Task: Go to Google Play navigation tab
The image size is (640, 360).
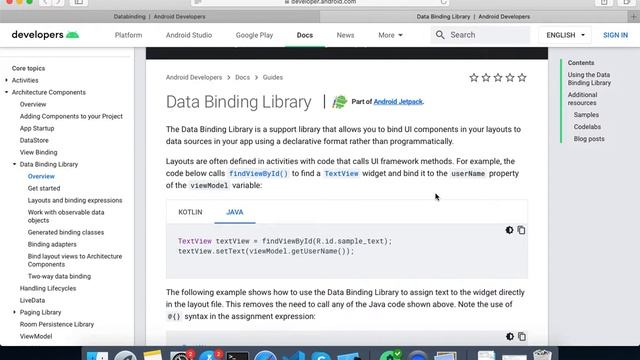Action: (x=254, y=35)
